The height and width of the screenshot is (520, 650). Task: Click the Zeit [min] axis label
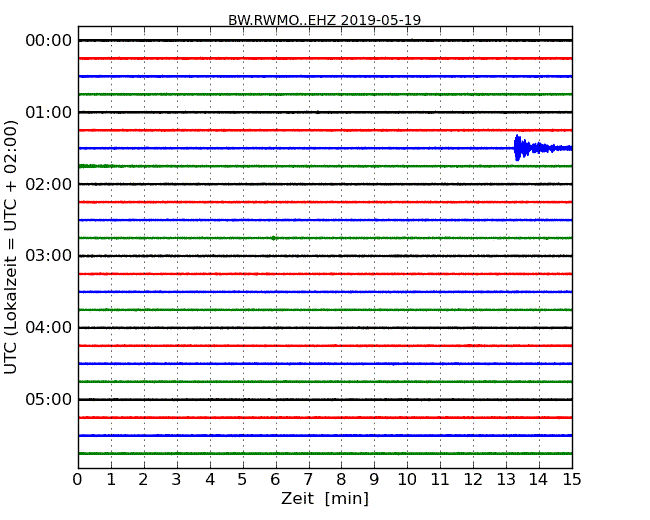click(325, 498)
